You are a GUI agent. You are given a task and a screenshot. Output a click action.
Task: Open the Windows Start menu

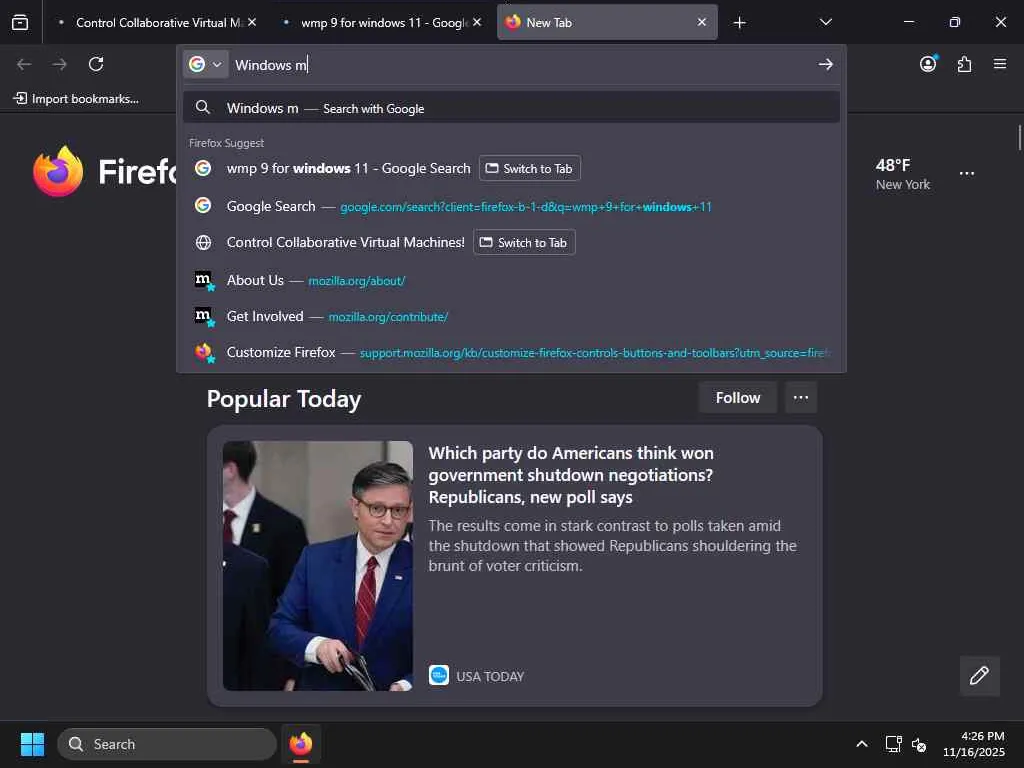tap(32, 744)
